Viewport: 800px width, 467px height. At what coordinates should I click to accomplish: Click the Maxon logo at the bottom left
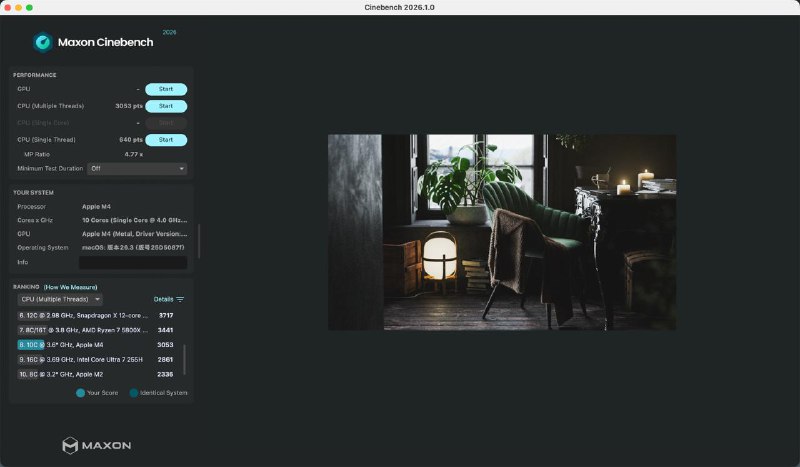click(x=96, y=446)
